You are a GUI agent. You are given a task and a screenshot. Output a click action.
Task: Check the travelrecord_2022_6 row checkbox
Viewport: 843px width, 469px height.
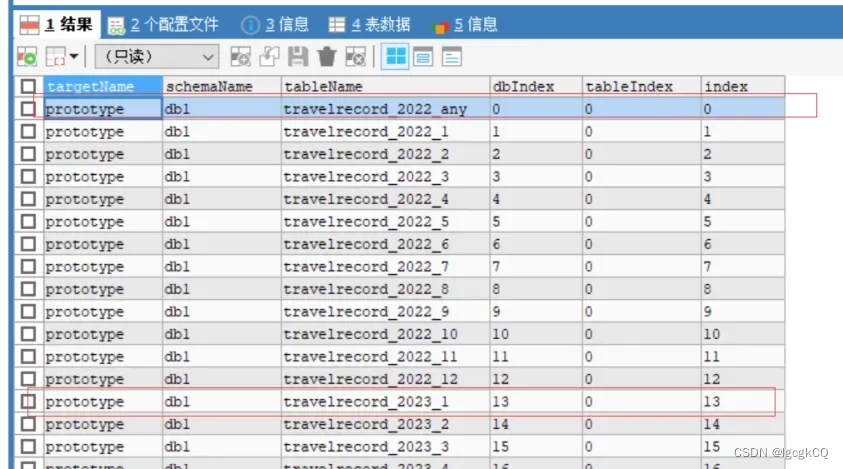point(28,244)
